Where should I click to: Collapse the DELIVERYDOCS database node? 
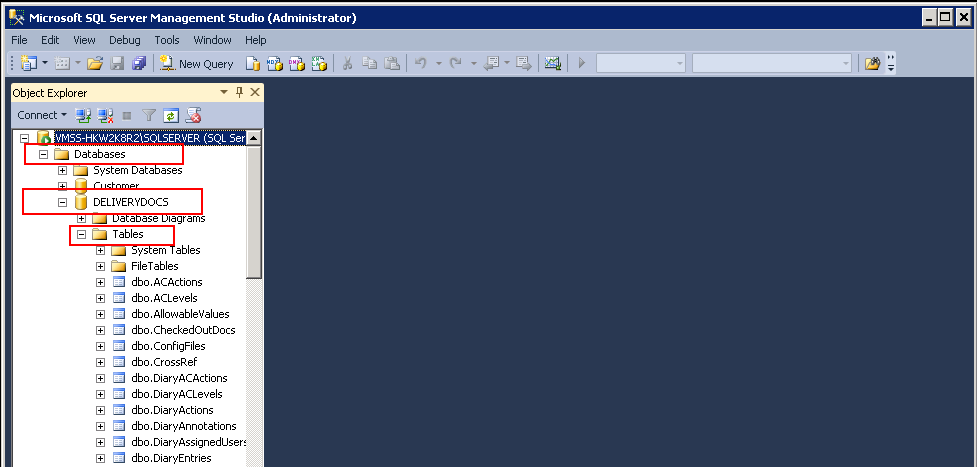(x=62, y=202)
